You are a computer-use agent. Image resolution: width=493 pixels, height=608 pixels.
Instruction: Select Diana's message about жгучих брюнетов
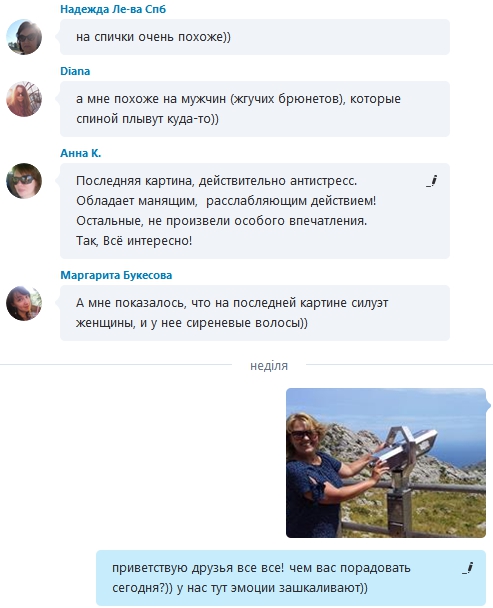[x=255, y=109]
